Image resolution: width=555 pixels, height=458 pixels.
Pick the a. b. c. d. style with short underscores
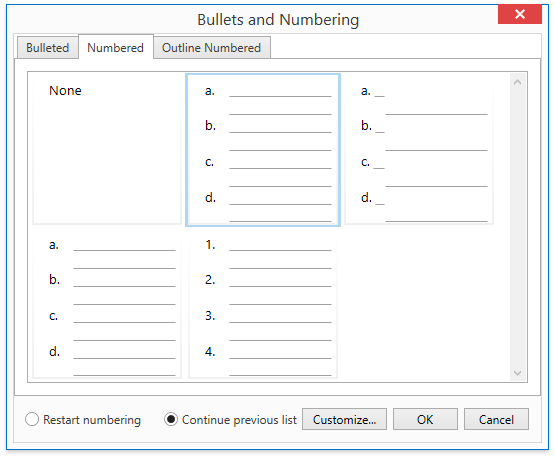419,149
